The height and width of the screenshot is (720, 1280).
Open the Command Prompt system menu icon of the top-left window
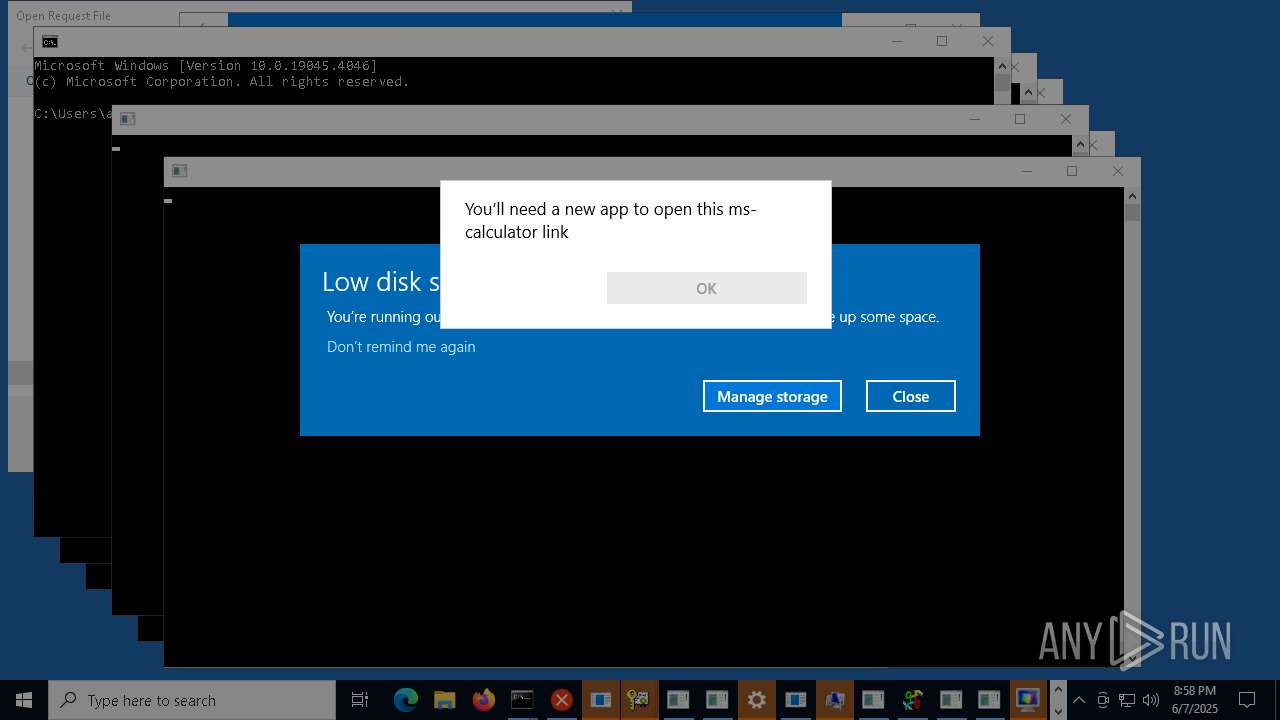[x=50, y=42]
